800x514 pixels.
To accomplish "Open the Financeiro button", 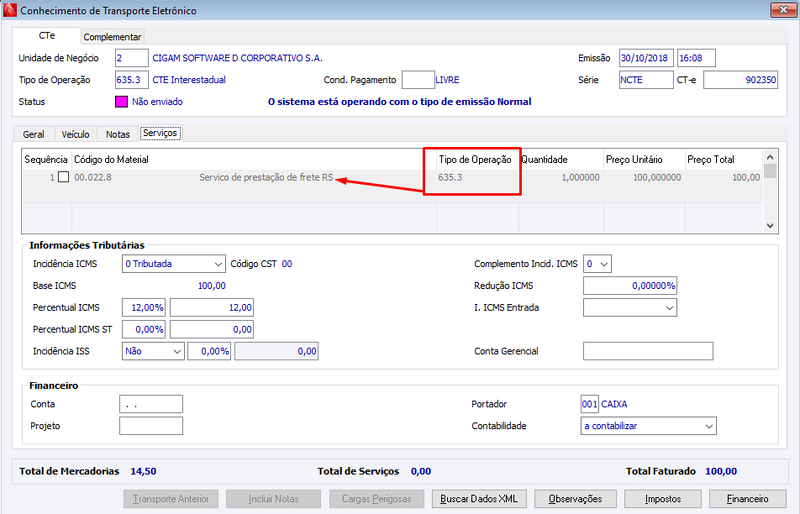I will coord(747,499).
